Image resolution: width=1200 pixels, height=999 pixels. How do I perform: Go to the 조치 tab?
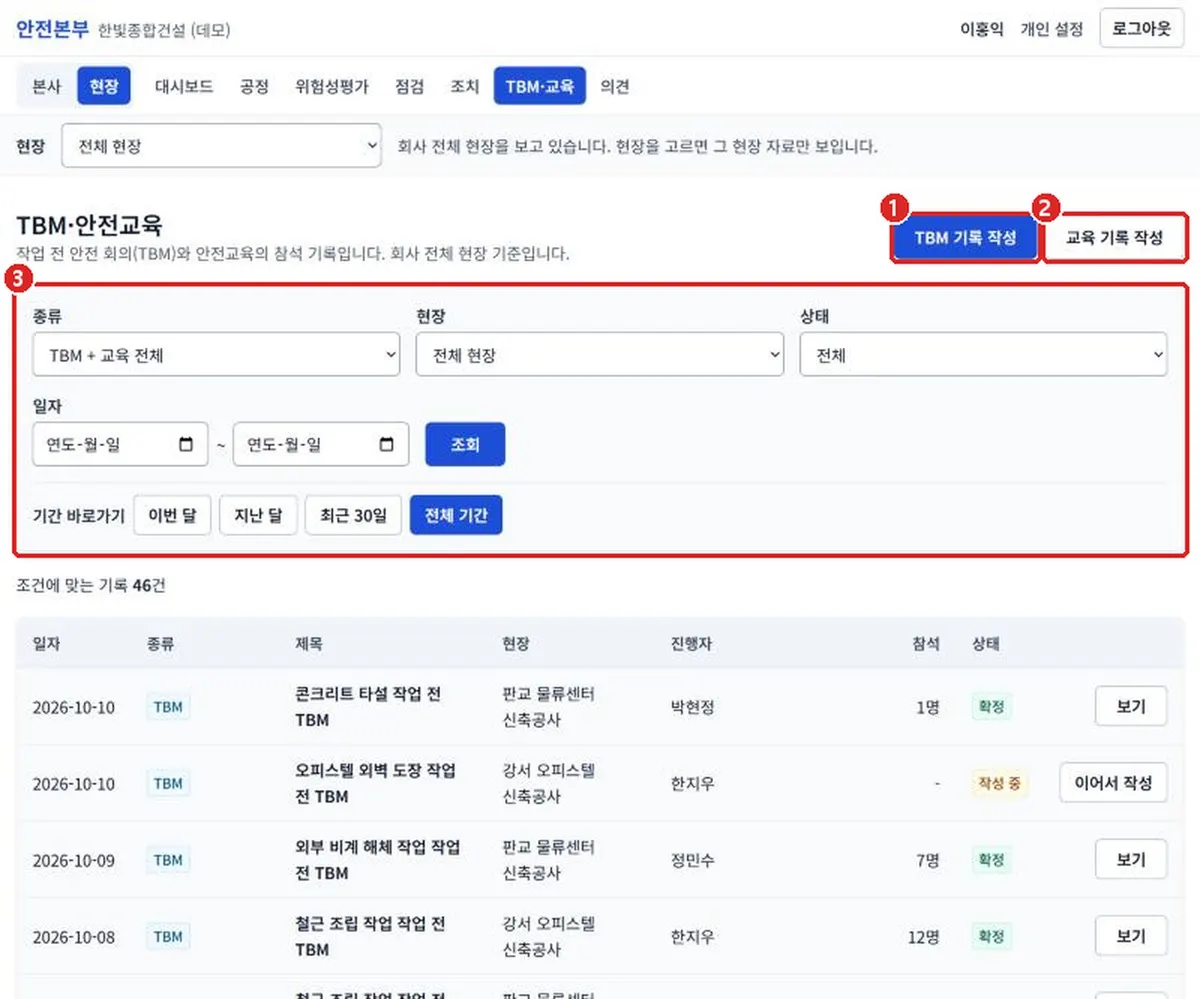(465, 86)
